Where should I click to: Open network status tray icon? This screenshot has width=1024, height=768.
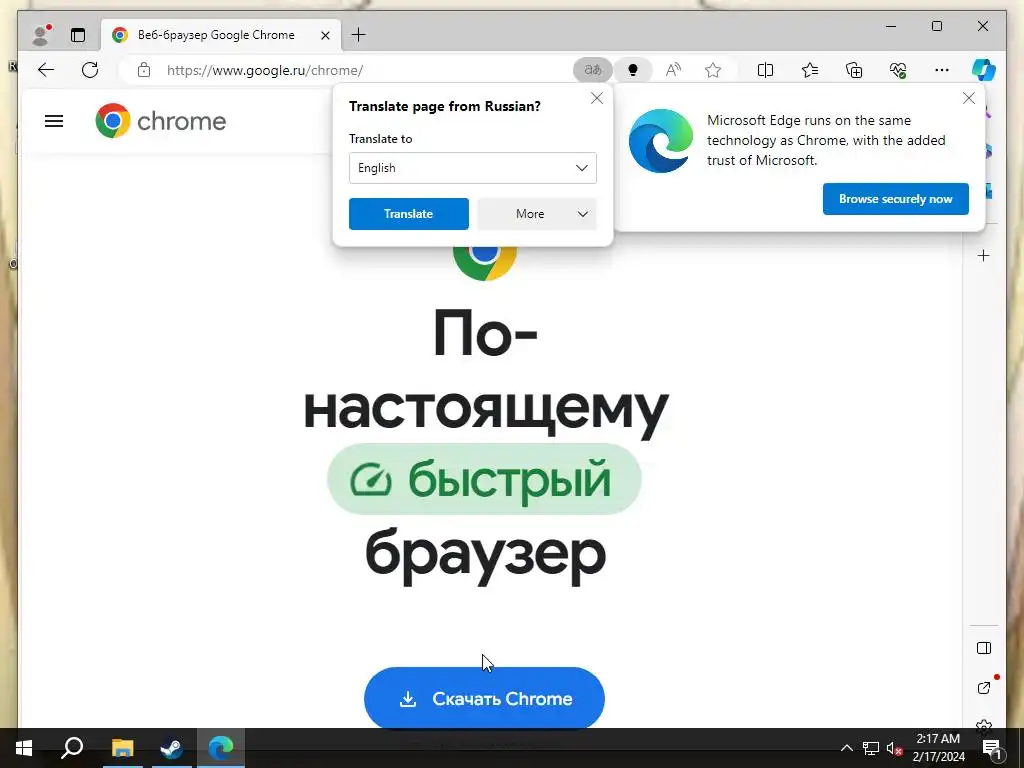click(x=871, y=748)
